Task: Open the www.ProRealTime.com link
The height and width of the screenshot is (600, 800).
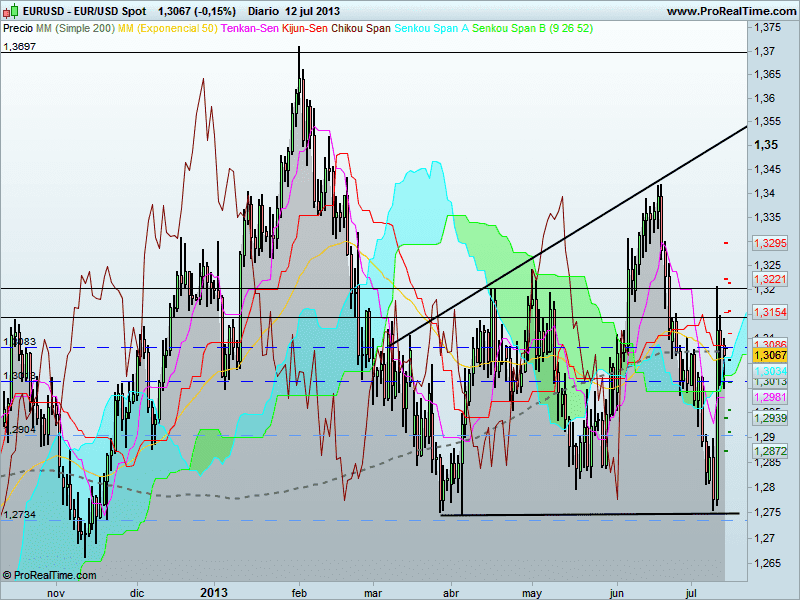Action: pyautogui.click(x=731, y=11)
